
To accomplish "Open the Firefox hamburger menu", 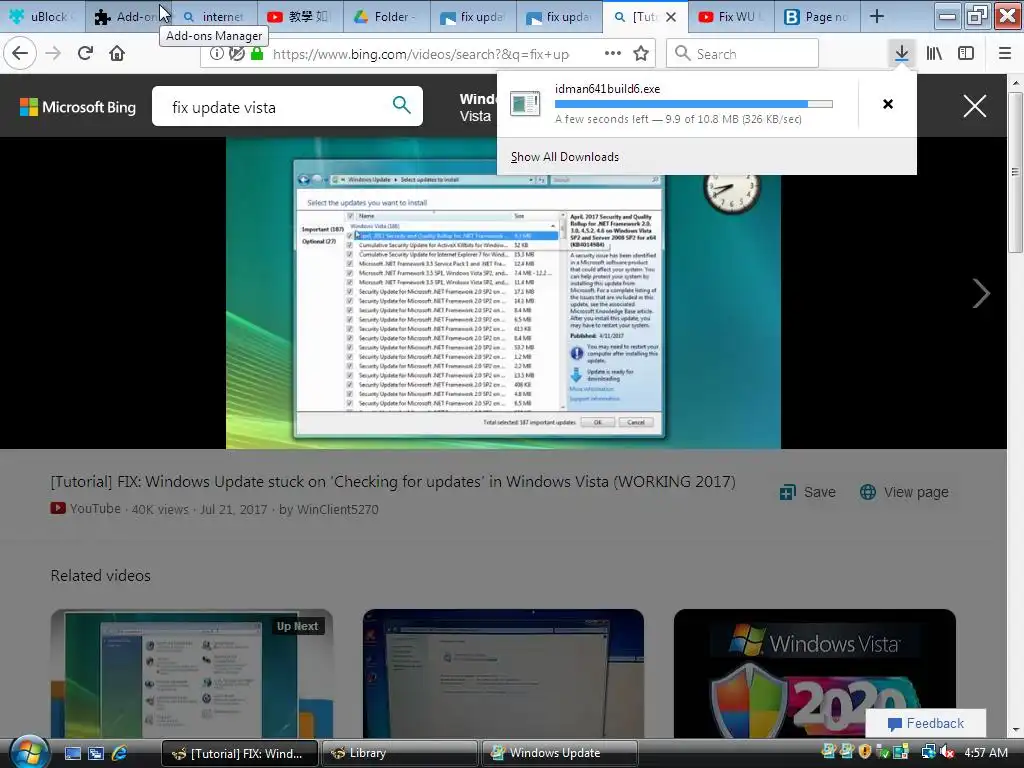I will [1005, 54].
